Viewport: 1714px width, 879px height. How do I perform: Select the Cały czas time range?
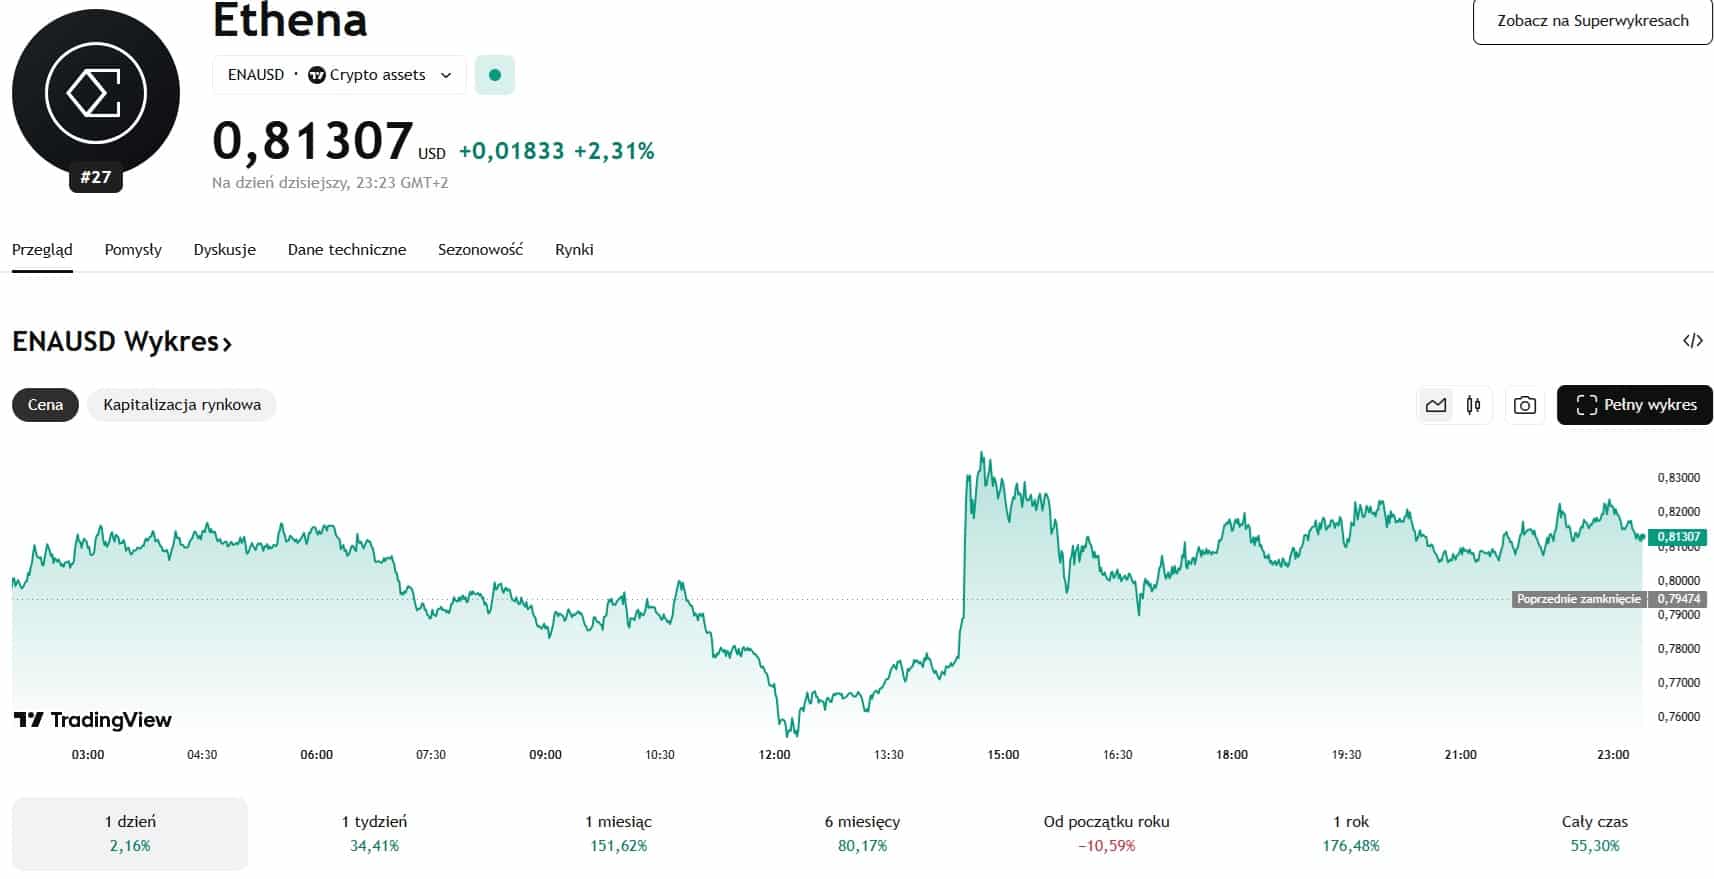[x=1594, y=833]
